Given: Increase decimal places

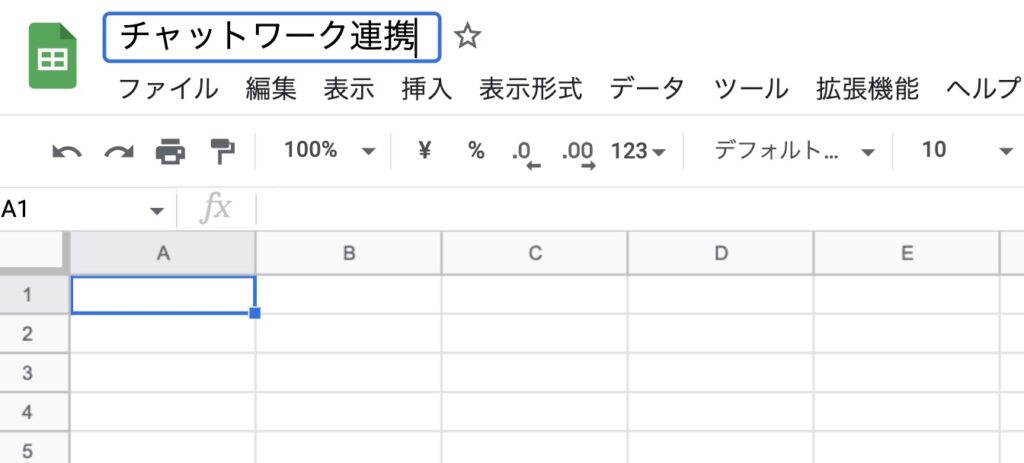Looking at the screenshot, I should 578,152.
